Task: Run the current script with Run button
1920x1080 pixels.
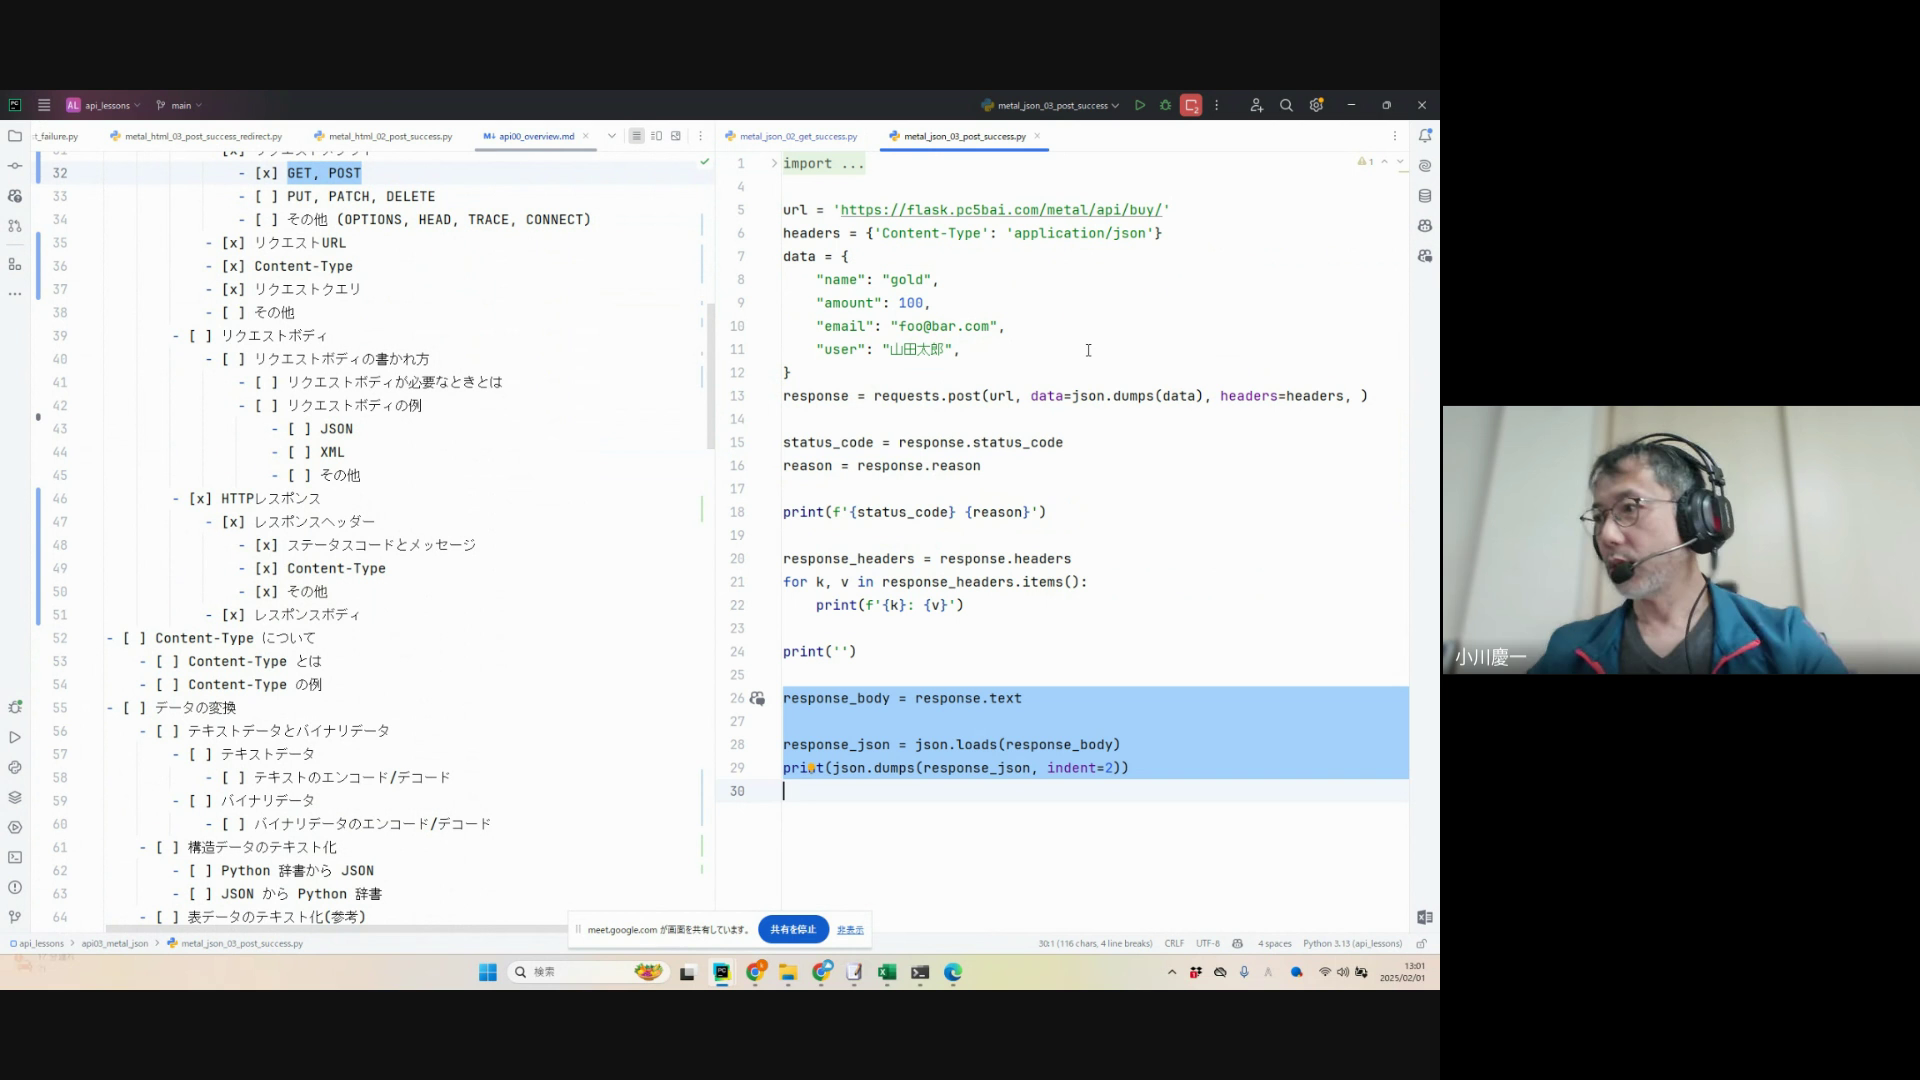Action: (1140, 105)
